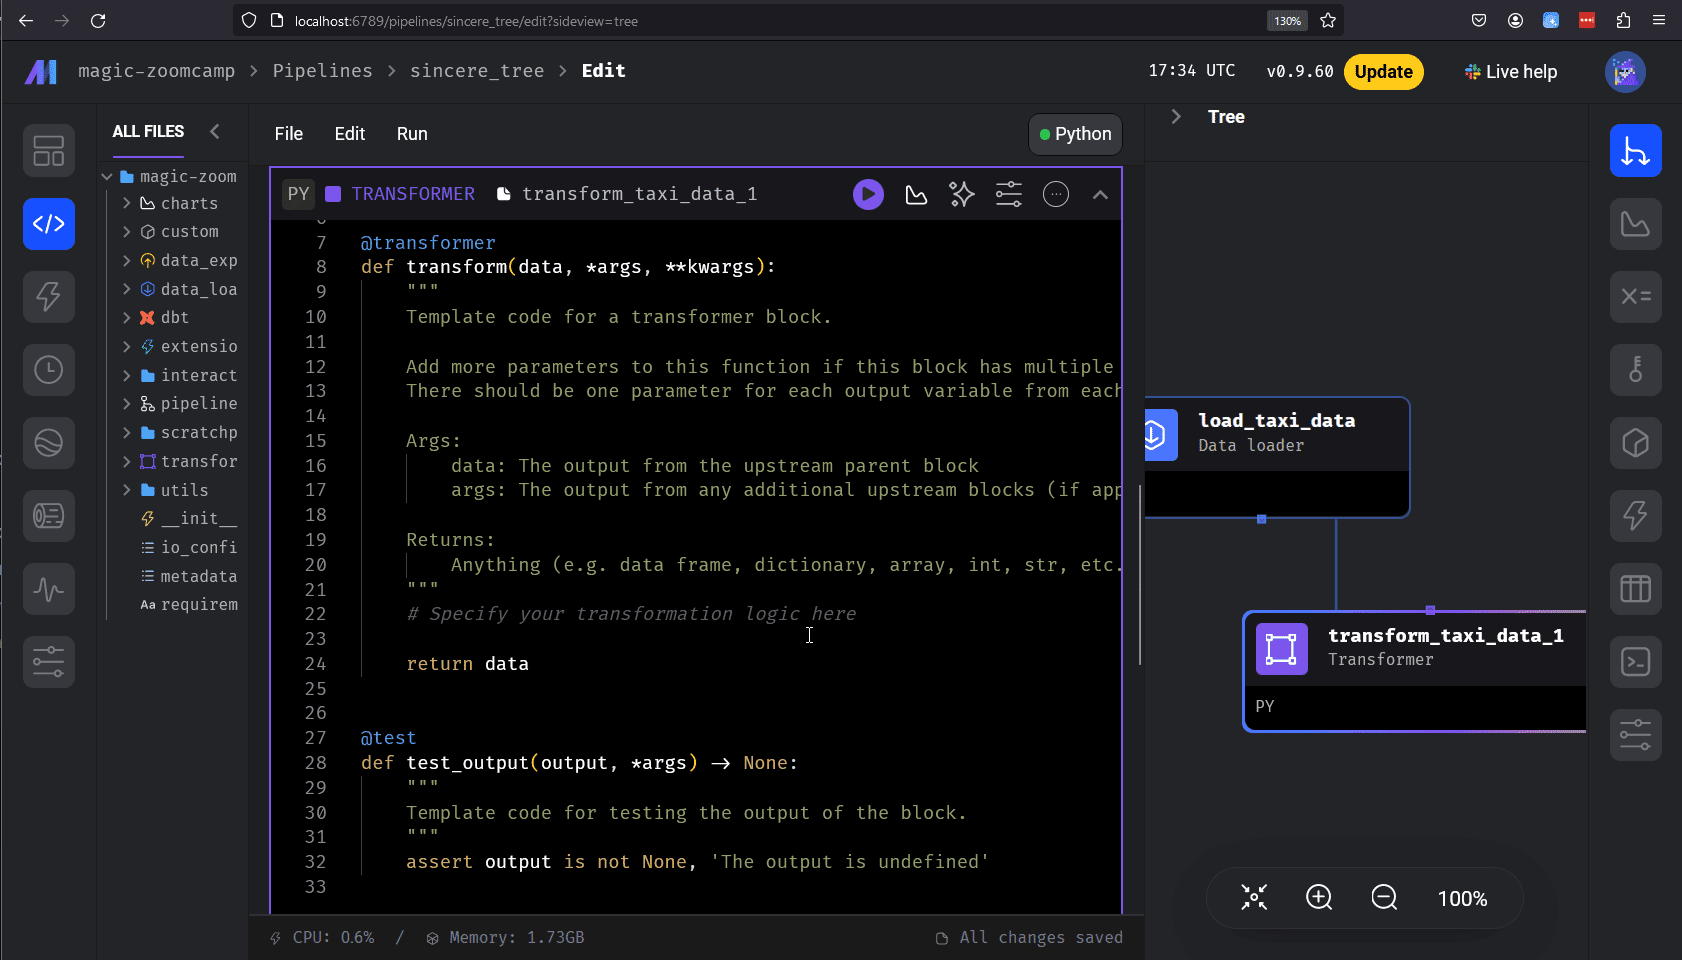Open Triggers clock icon in left sidebar
Screen dimensions: 1682x960
point(48,370)
